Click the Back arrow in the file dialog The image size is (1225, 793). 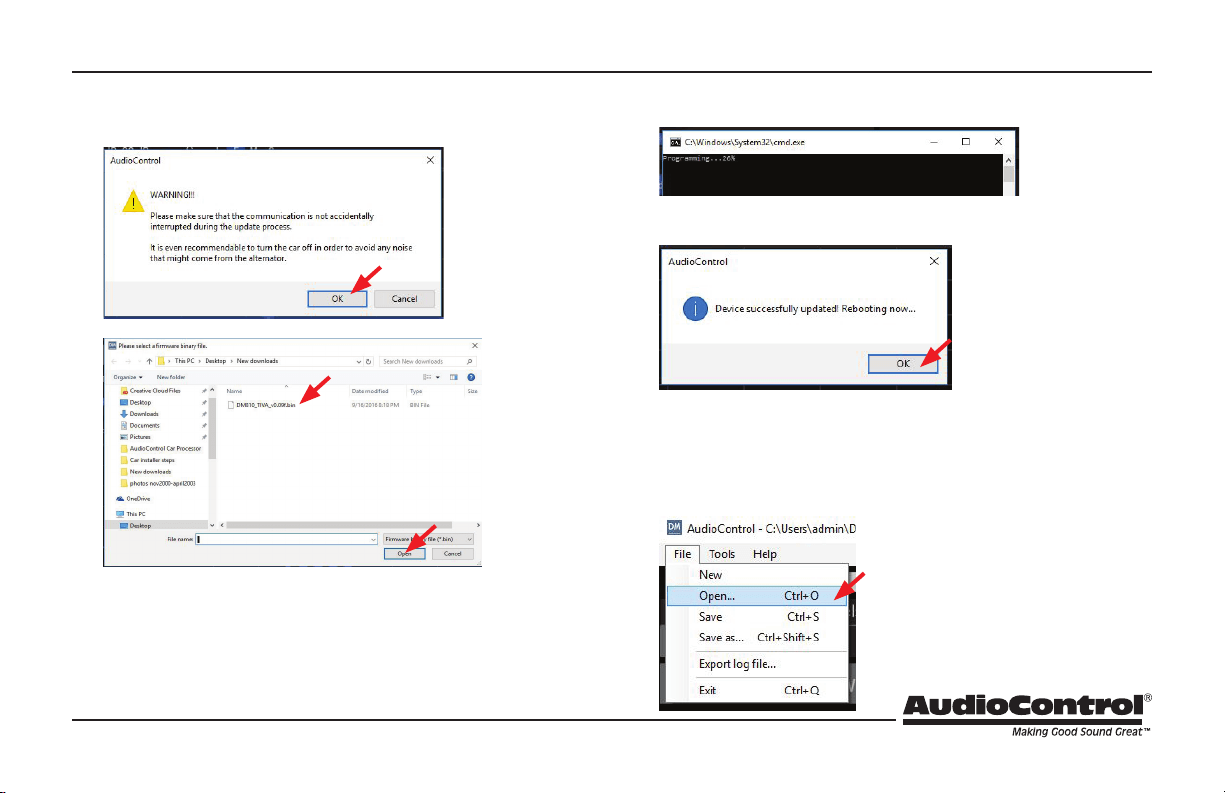point(114,361)
